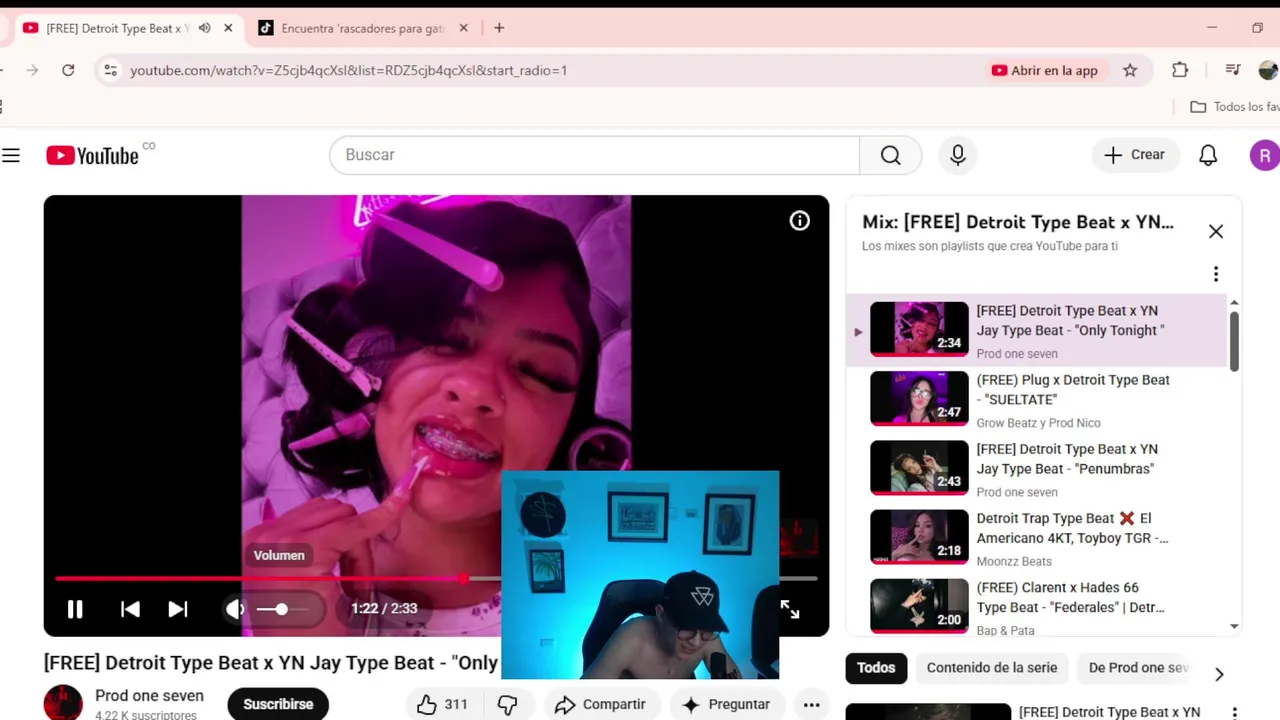
Task: Open more actions ellipsis below video
Action: (x=812, y=704)
